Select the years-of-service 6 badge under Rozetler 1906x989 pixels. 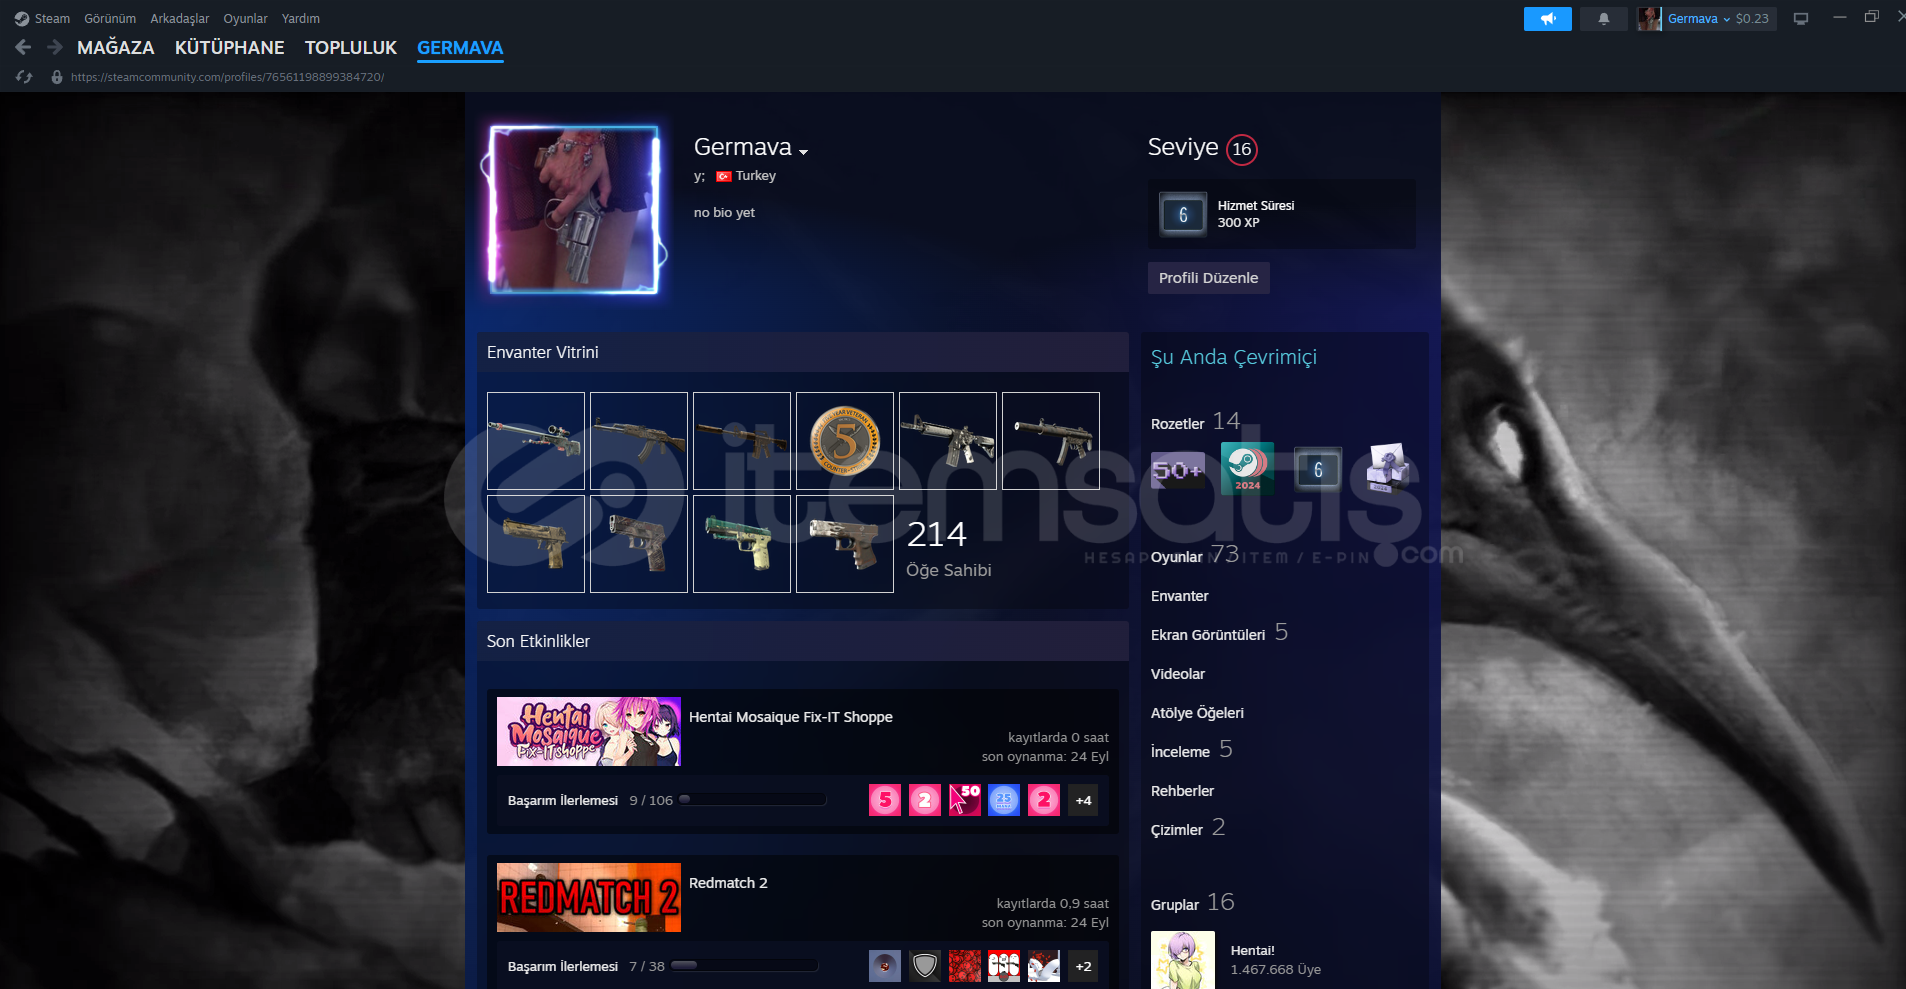click(1318, 469)
